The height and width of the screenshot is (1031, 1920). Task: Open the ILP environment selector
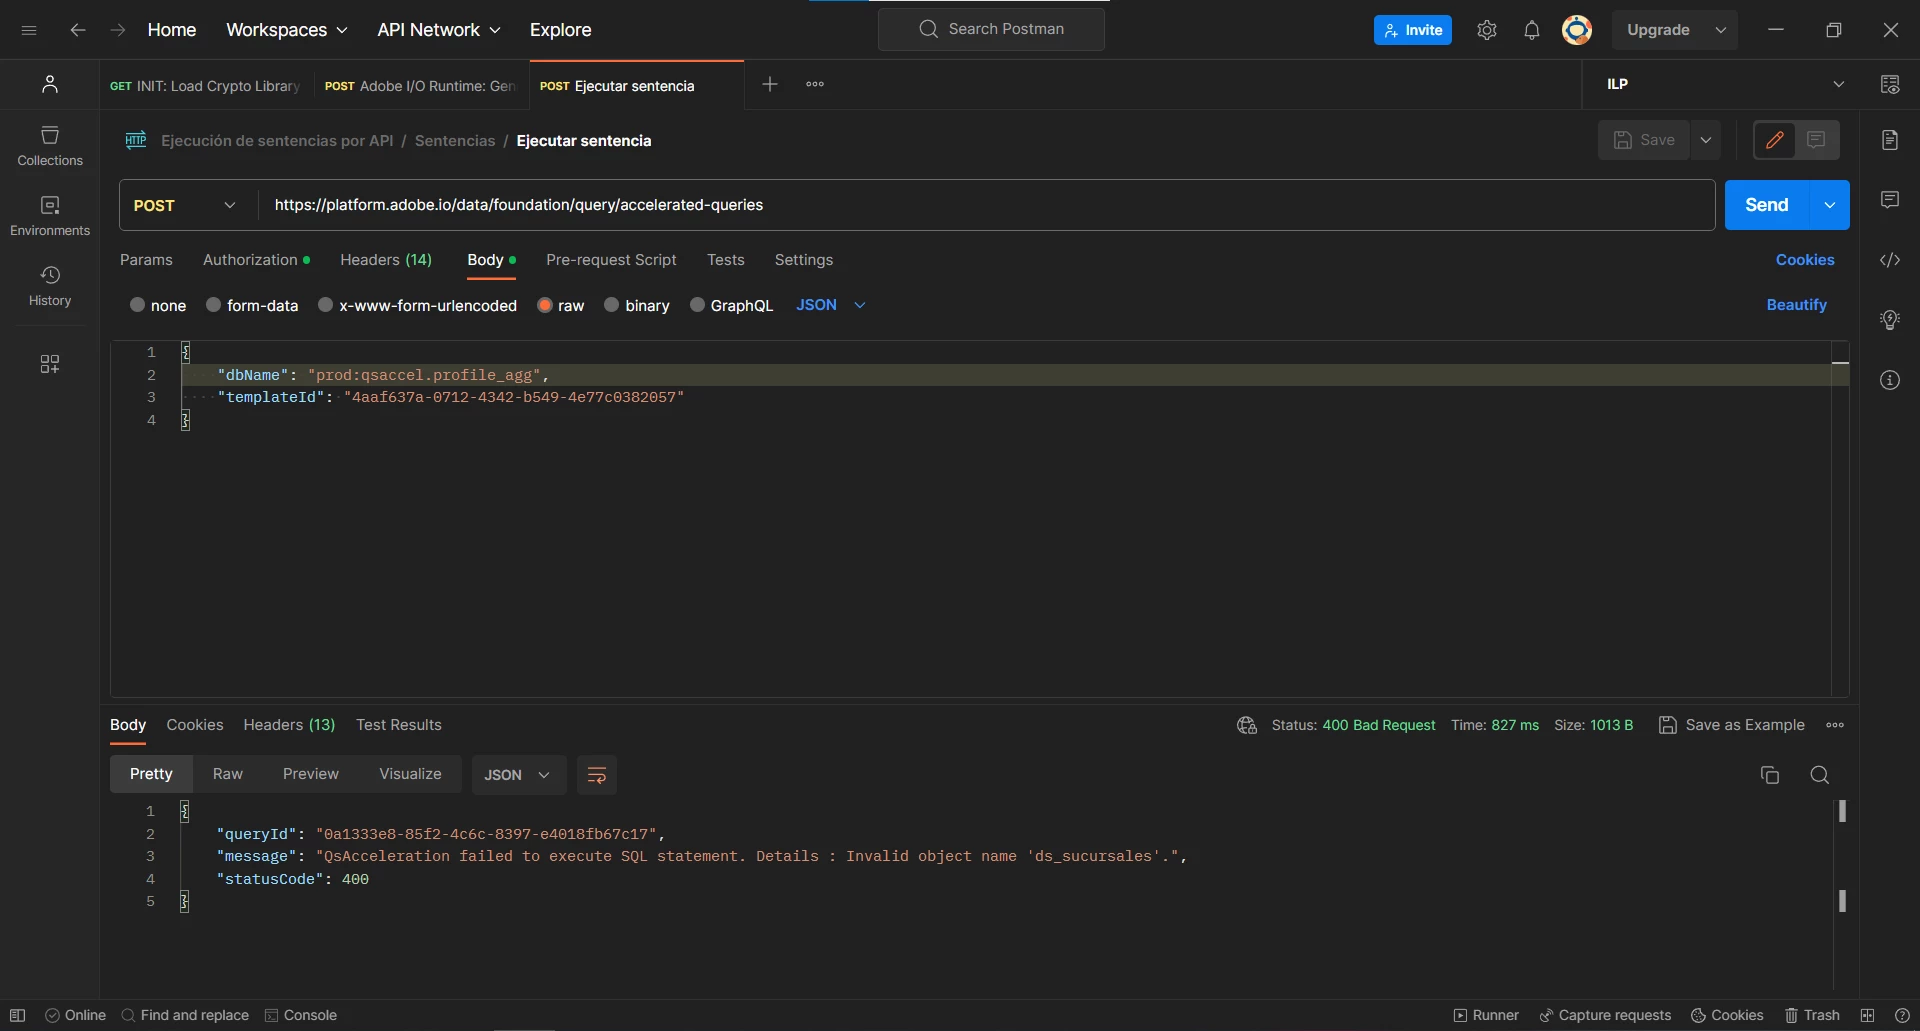[x=1726, y=84]
